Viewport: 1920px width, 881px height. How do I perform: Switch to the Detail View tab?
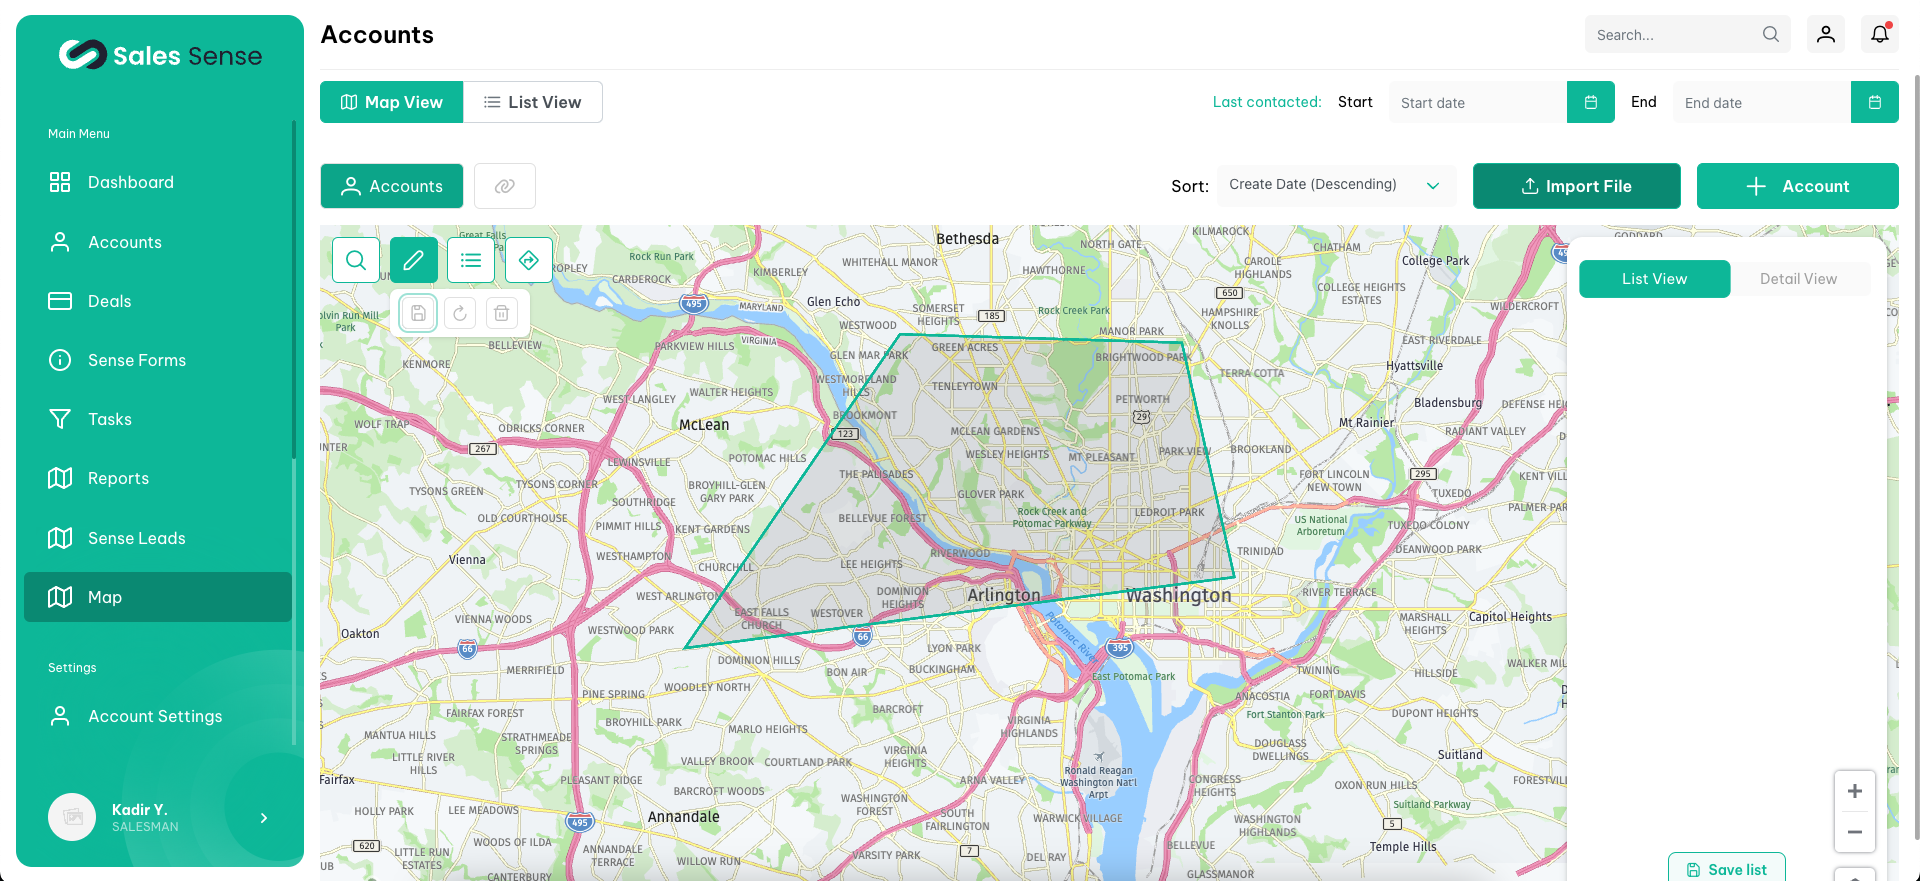pyautogui.click(x=1798, y=279)
